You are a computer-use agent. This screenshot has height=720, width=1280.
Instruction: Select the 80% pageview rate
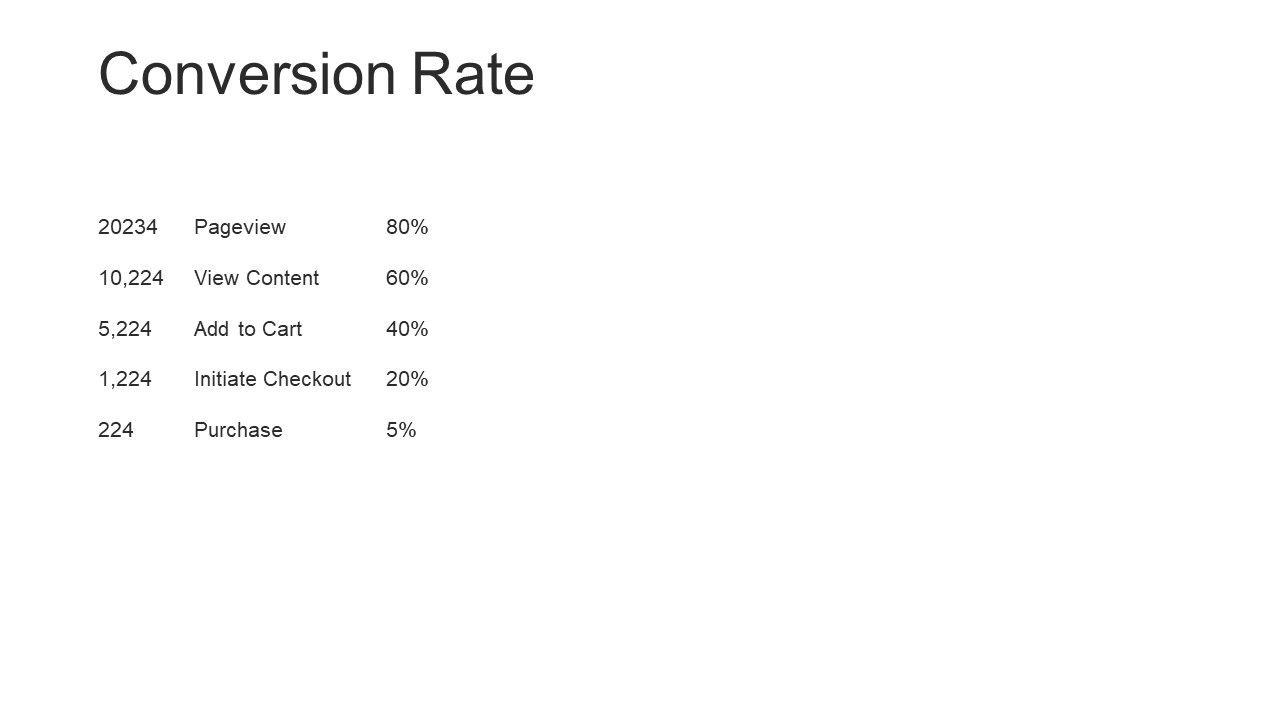click(x=407, y=227)
